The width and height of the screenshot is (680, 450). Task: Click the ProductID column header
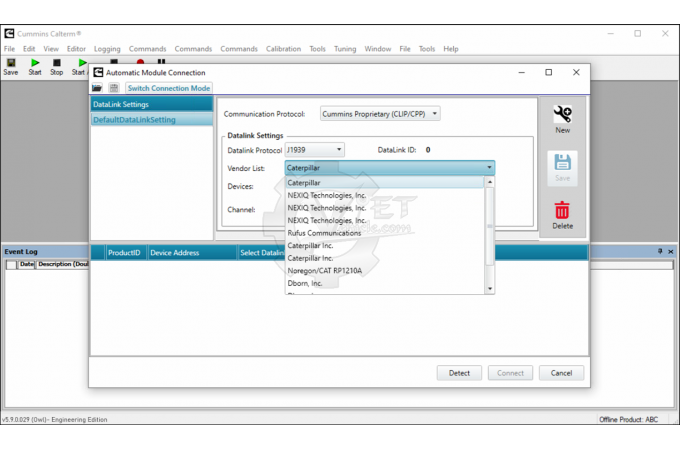(x=125, y=253)
